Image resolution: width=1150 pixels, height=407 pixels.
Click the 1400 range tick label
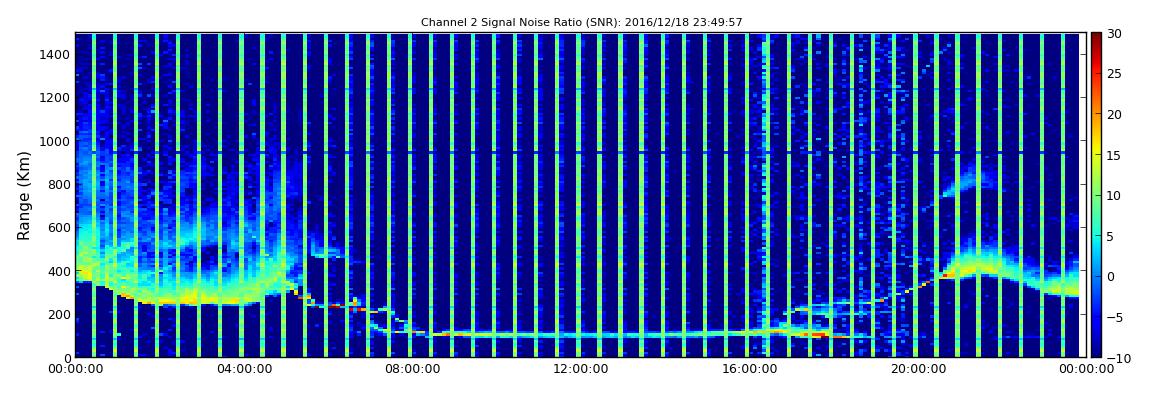56,54
